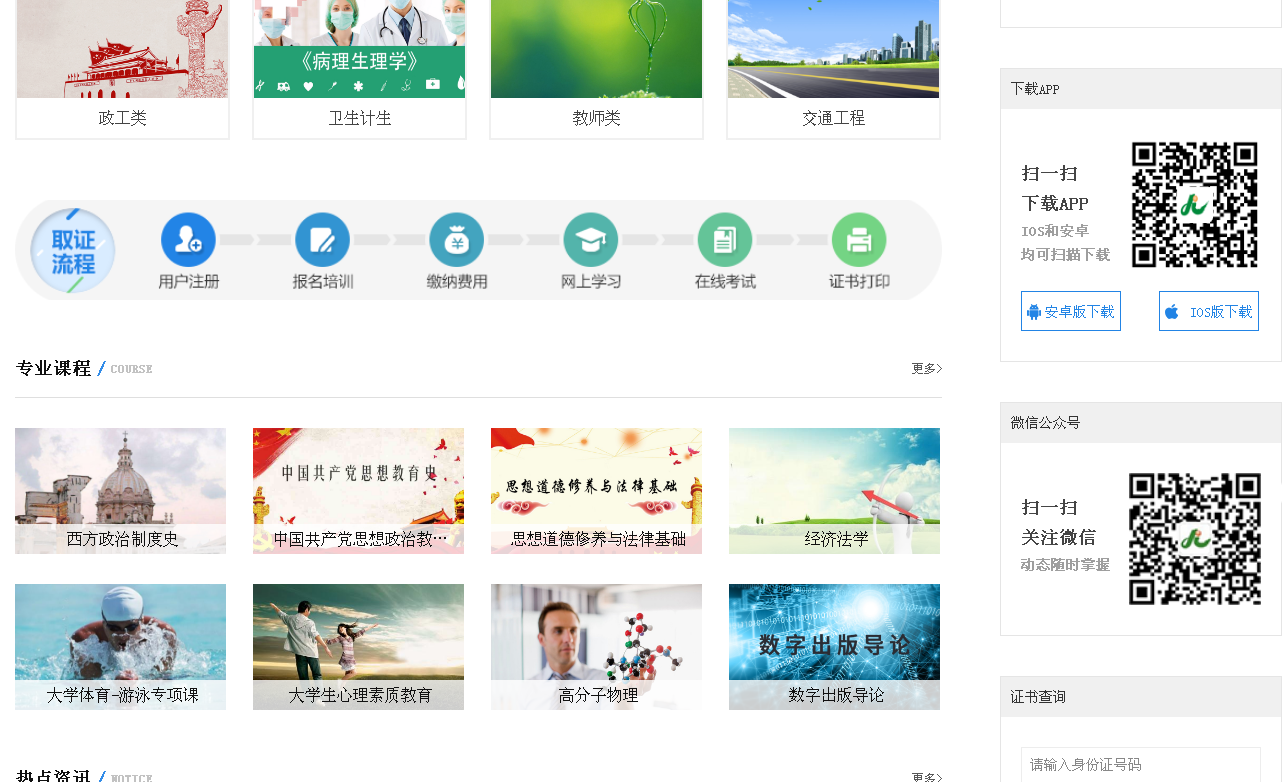The height and width of the screenshot is (782, 1288).
Task: Click the 在线考试 online exam icon
Action: [x=724, y=240]
